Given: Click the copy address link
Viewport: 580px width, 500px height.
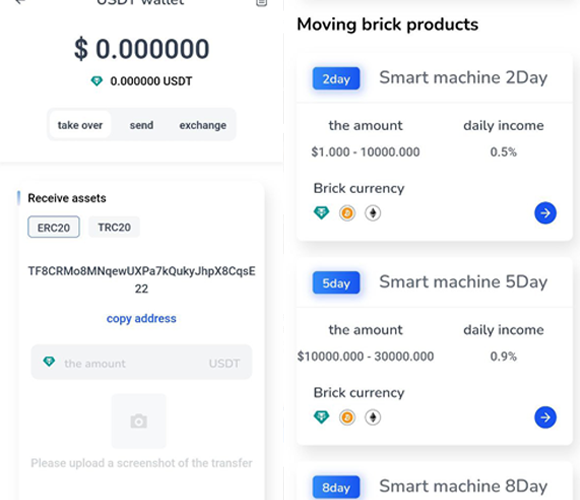Looking at the screenshot, I should tap(141, 318).
